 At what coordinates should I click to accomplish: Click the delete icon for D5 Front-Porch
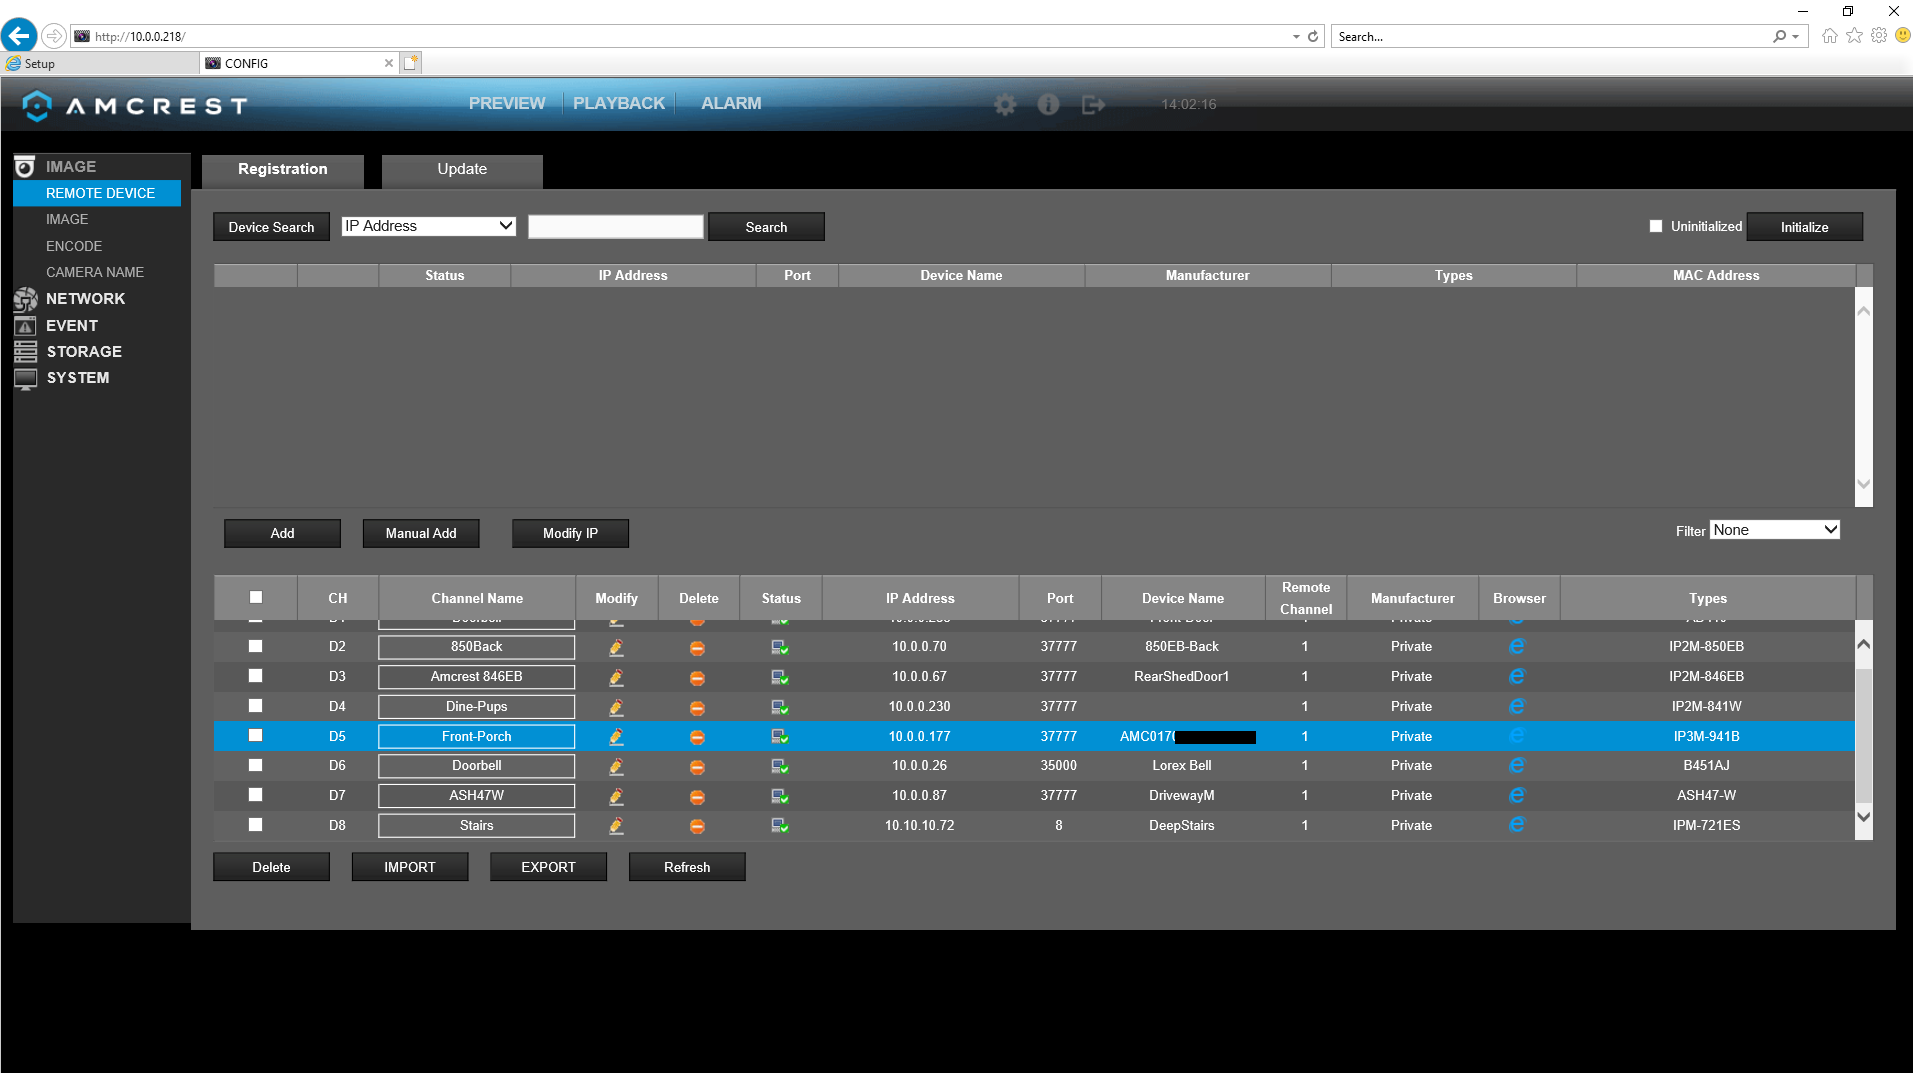tap(697, 737)
